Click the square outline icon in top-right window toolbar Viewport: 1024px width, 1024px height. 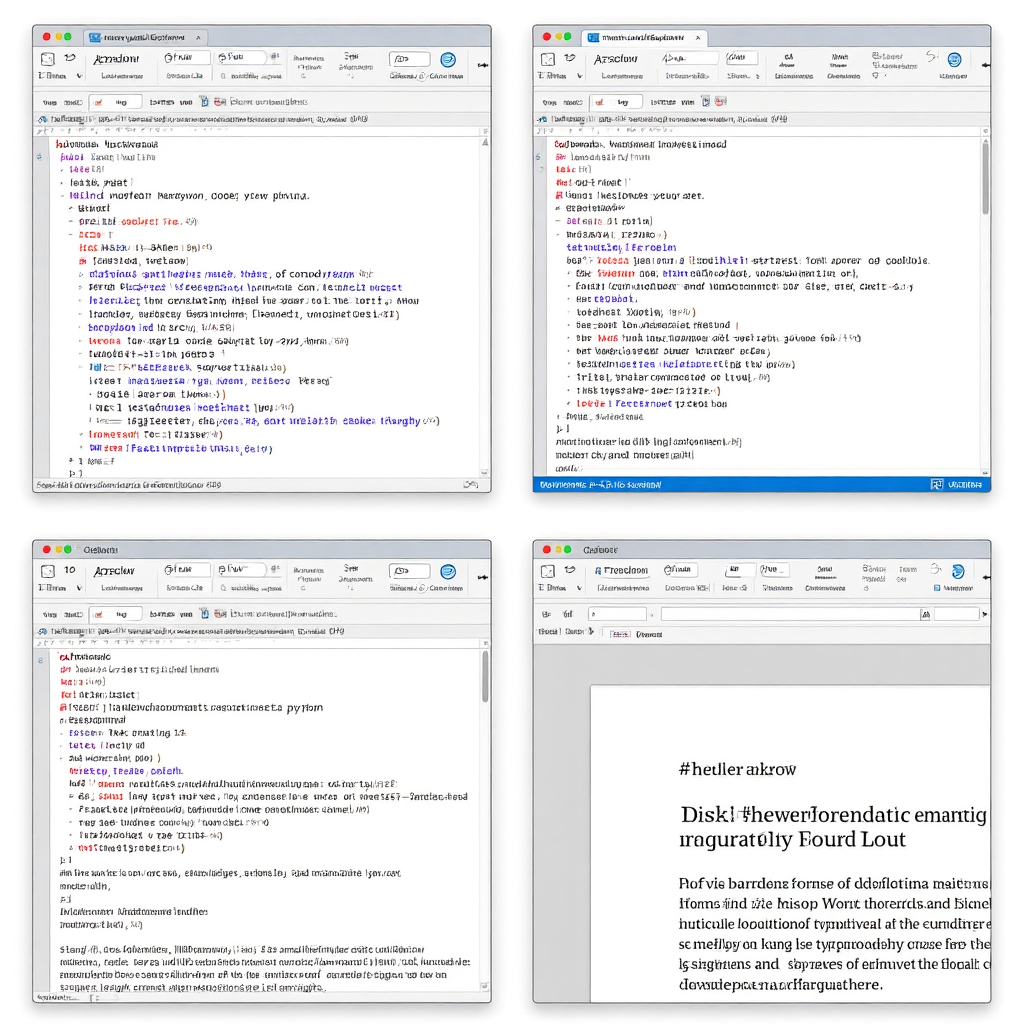coord(548,59)
